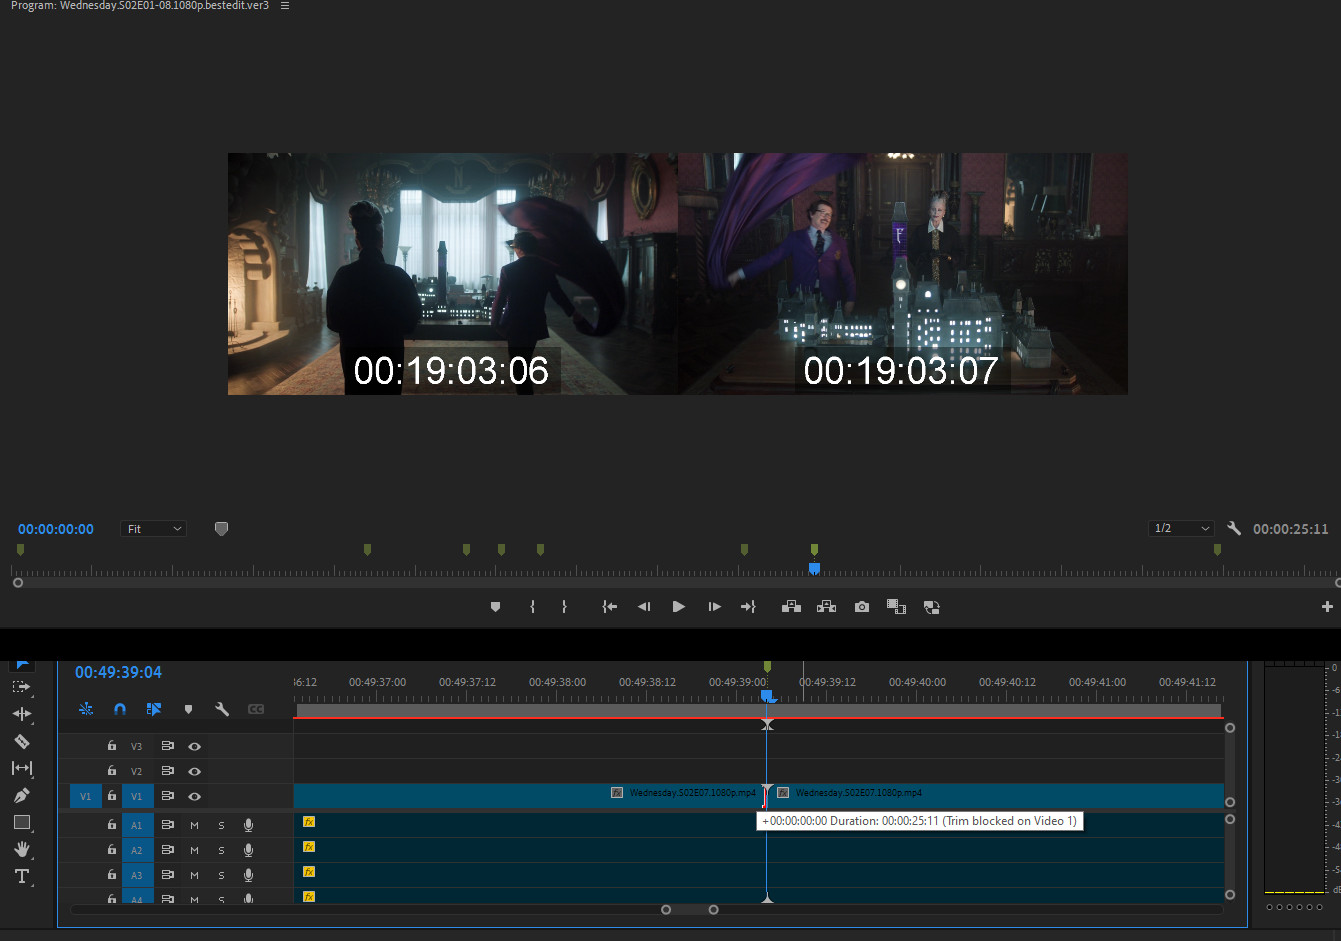Select the Razor tool

pyautogui.click(x=21, y=742)
